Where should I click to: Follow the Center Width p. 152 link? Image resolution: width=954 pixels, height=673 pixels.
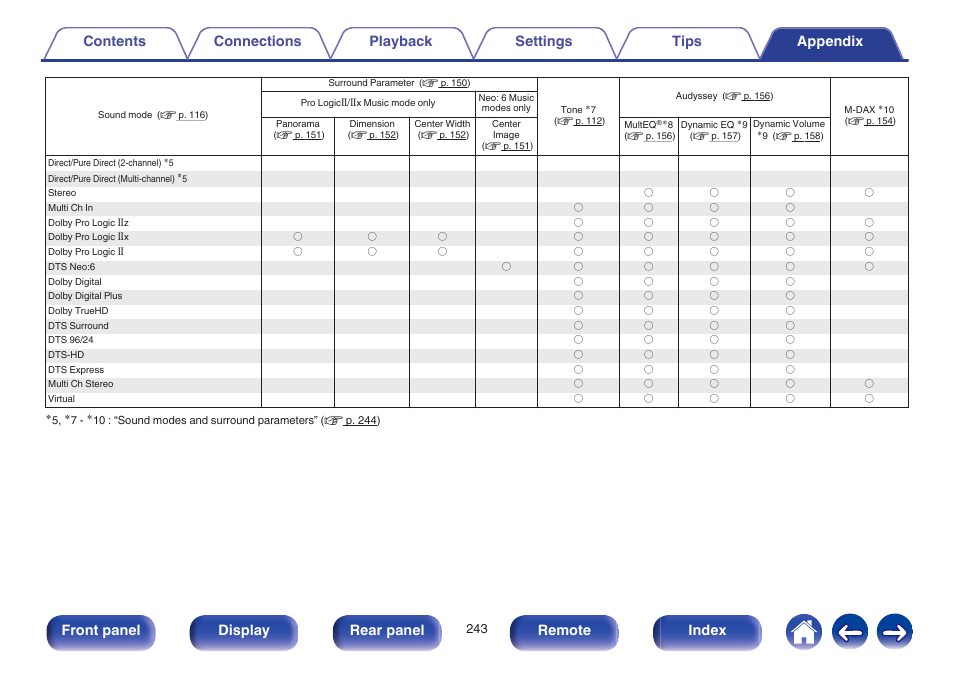point(453,135)
